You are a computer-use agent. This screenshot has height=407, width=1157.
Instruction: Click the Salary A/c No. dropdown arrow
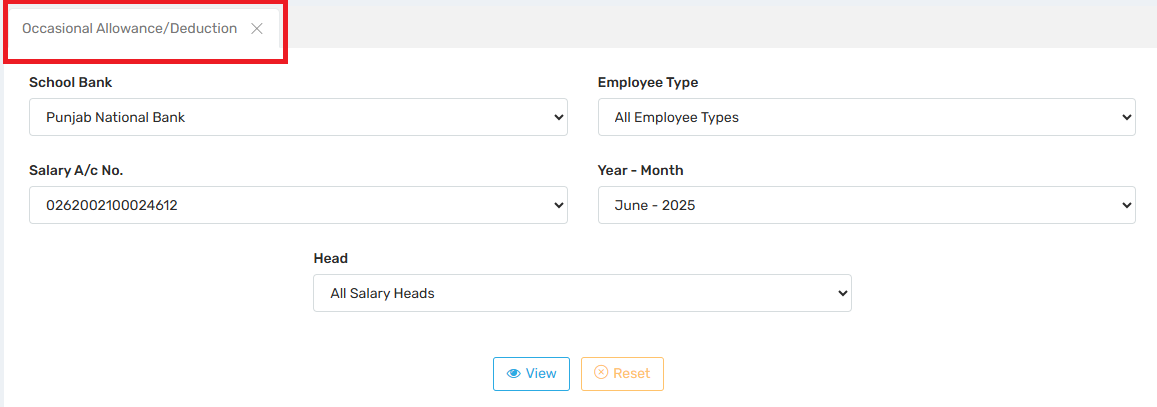click(558, 205)
